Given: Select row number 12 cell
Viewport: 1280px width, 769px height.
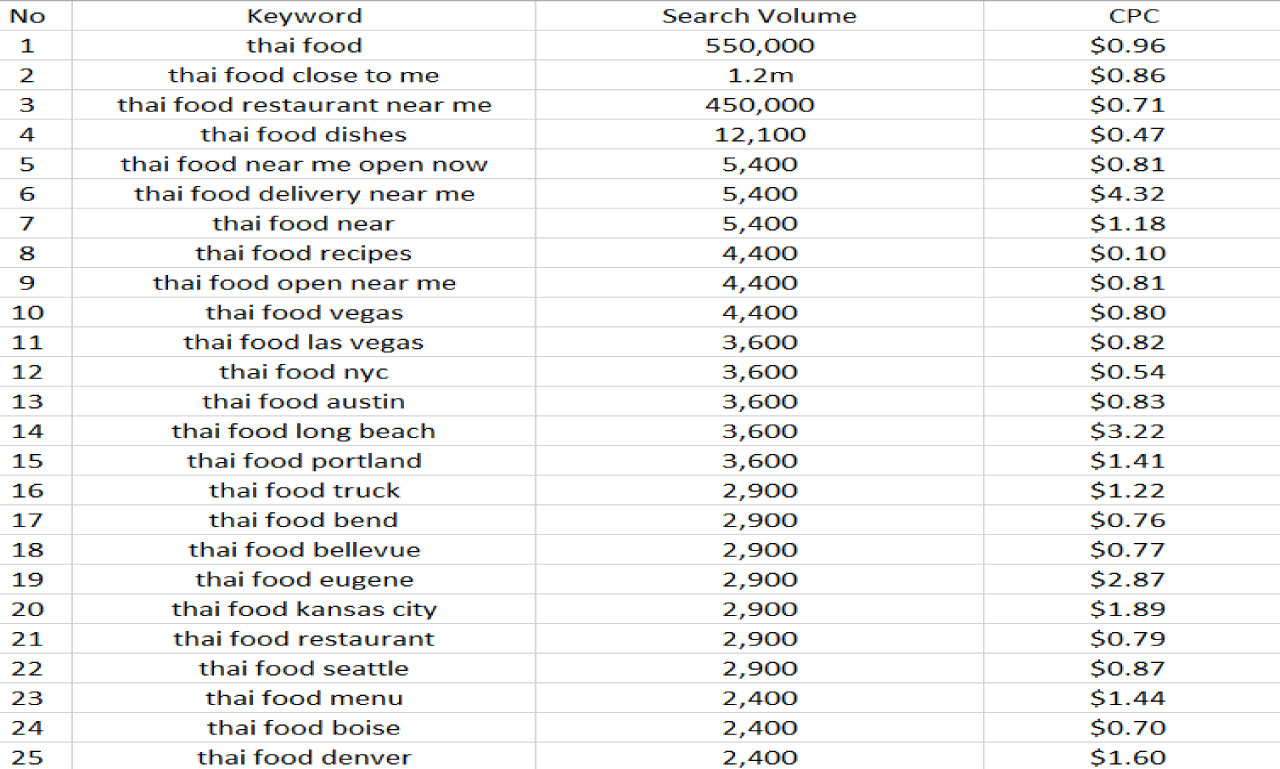Looking at the screenshot, I should coord(27,372).
